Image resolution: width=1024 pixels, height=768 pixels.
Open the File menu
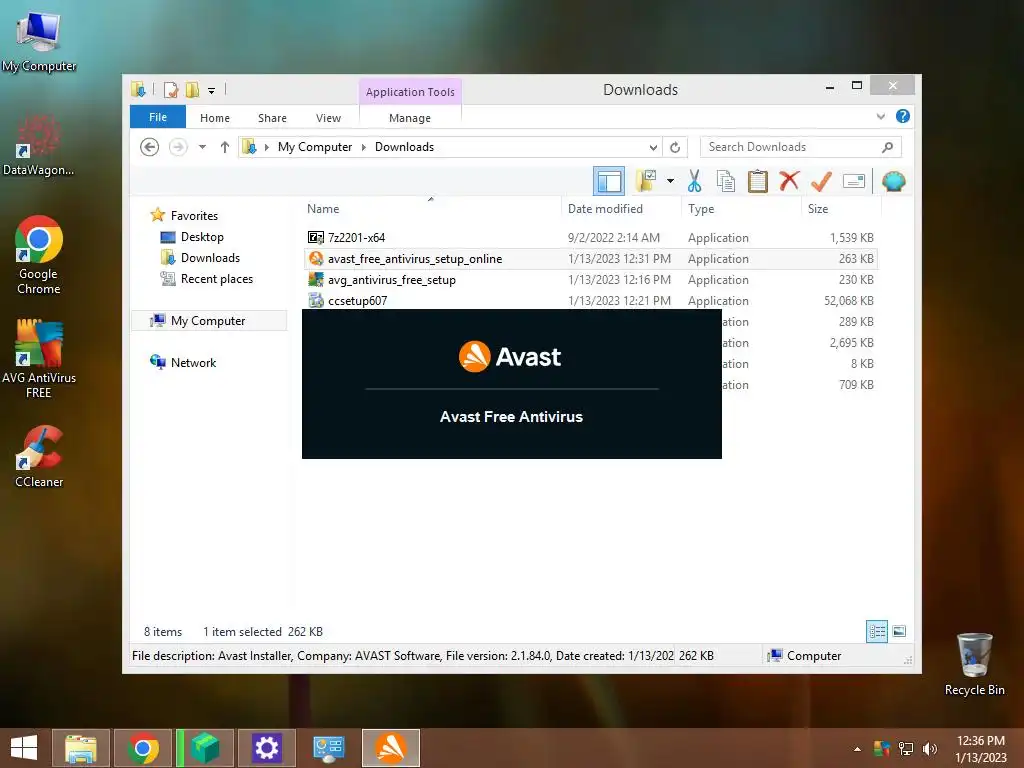[158, 117]
